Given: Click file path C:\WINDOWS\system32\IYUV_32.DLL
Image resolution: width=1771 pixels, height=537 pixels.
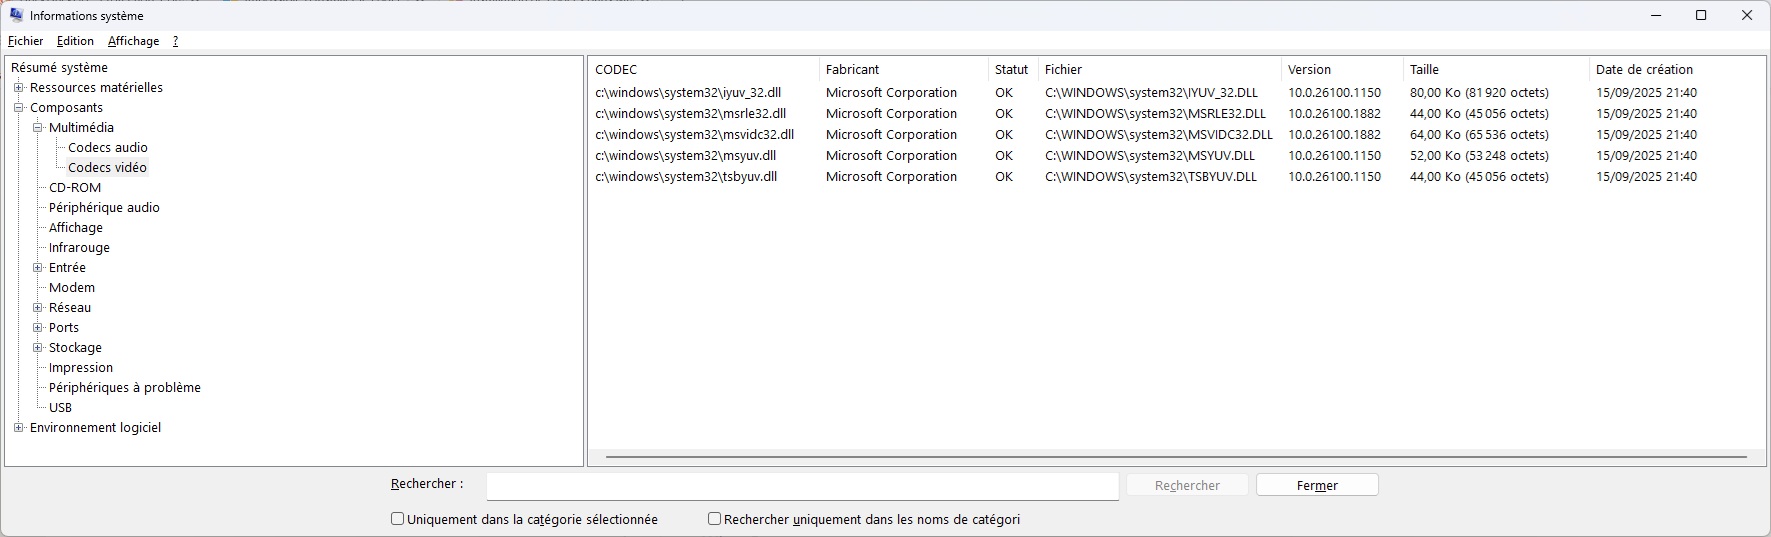Looking at the screenshot, I should (1152, 92).
